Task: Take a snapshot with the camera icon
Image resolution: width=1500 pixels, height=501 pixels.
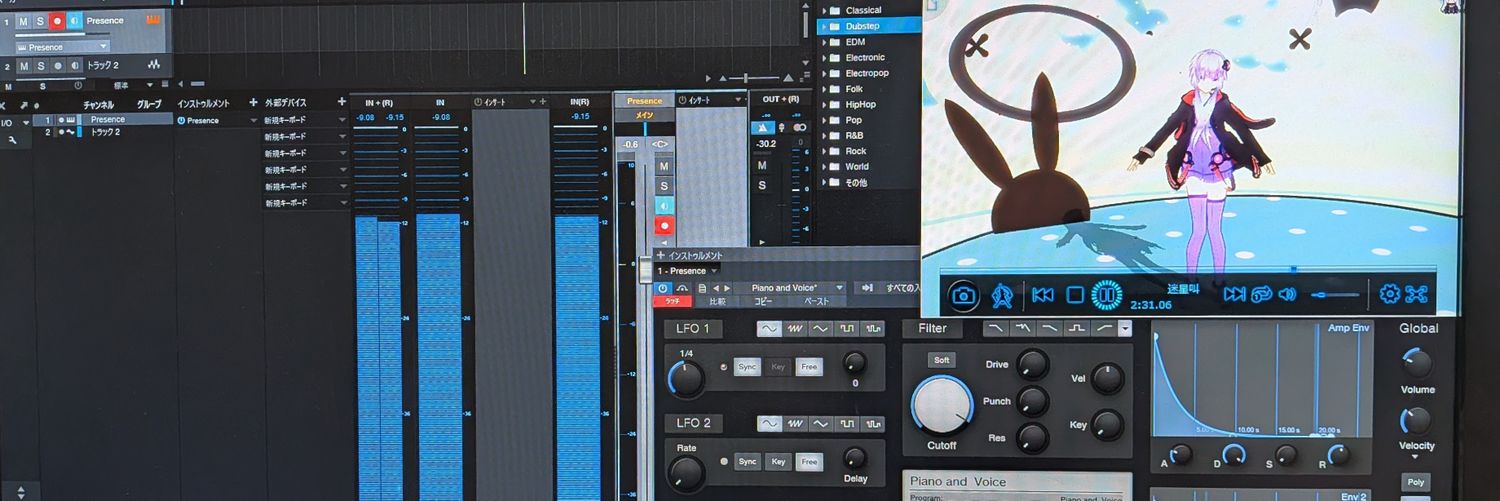Action: pyautogui.click(x=964, y=295)
